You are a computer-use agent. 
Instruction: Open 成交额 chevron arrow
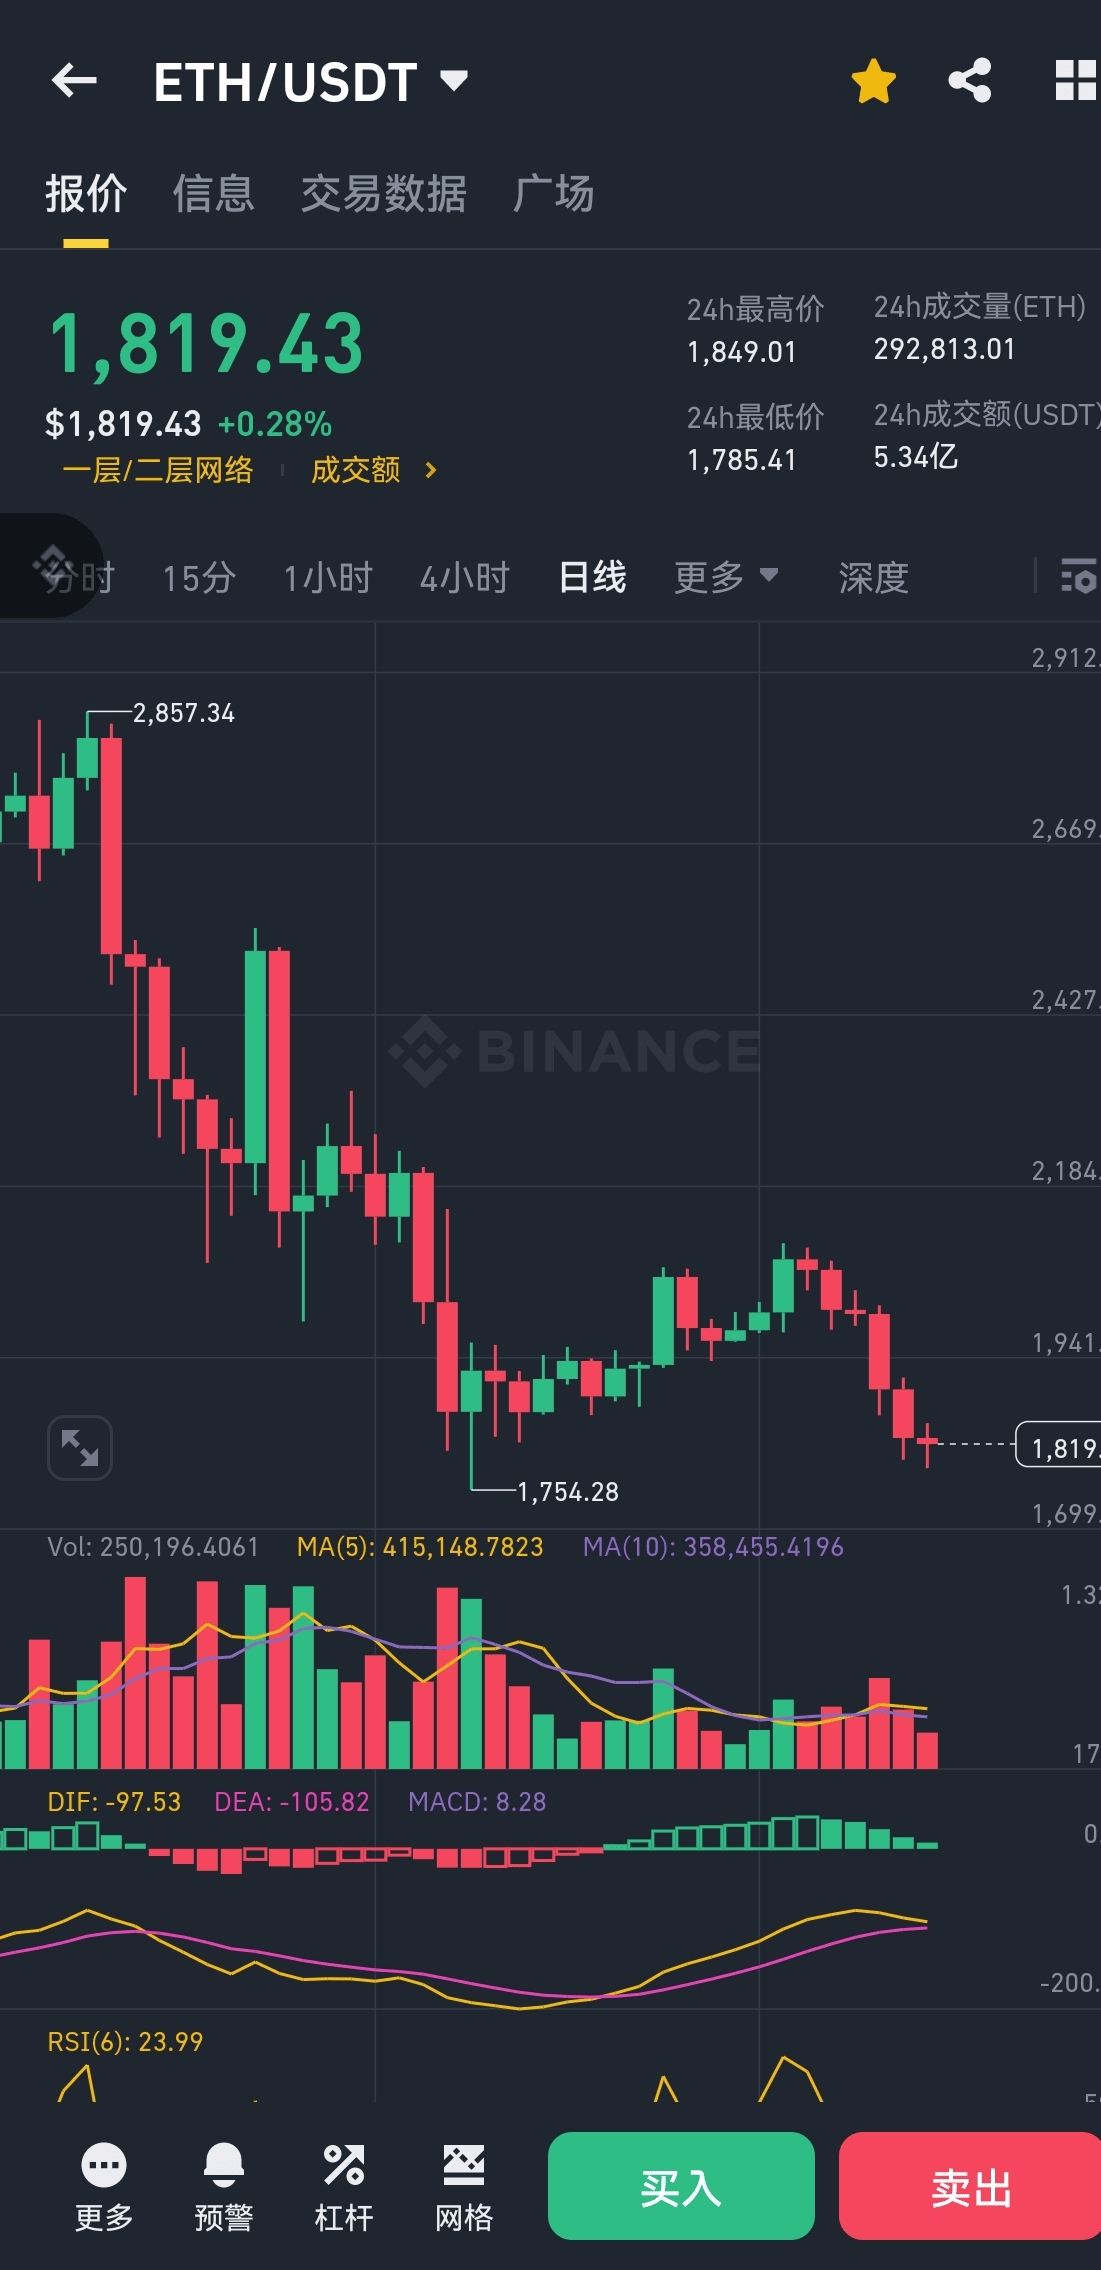coord(430,470)
